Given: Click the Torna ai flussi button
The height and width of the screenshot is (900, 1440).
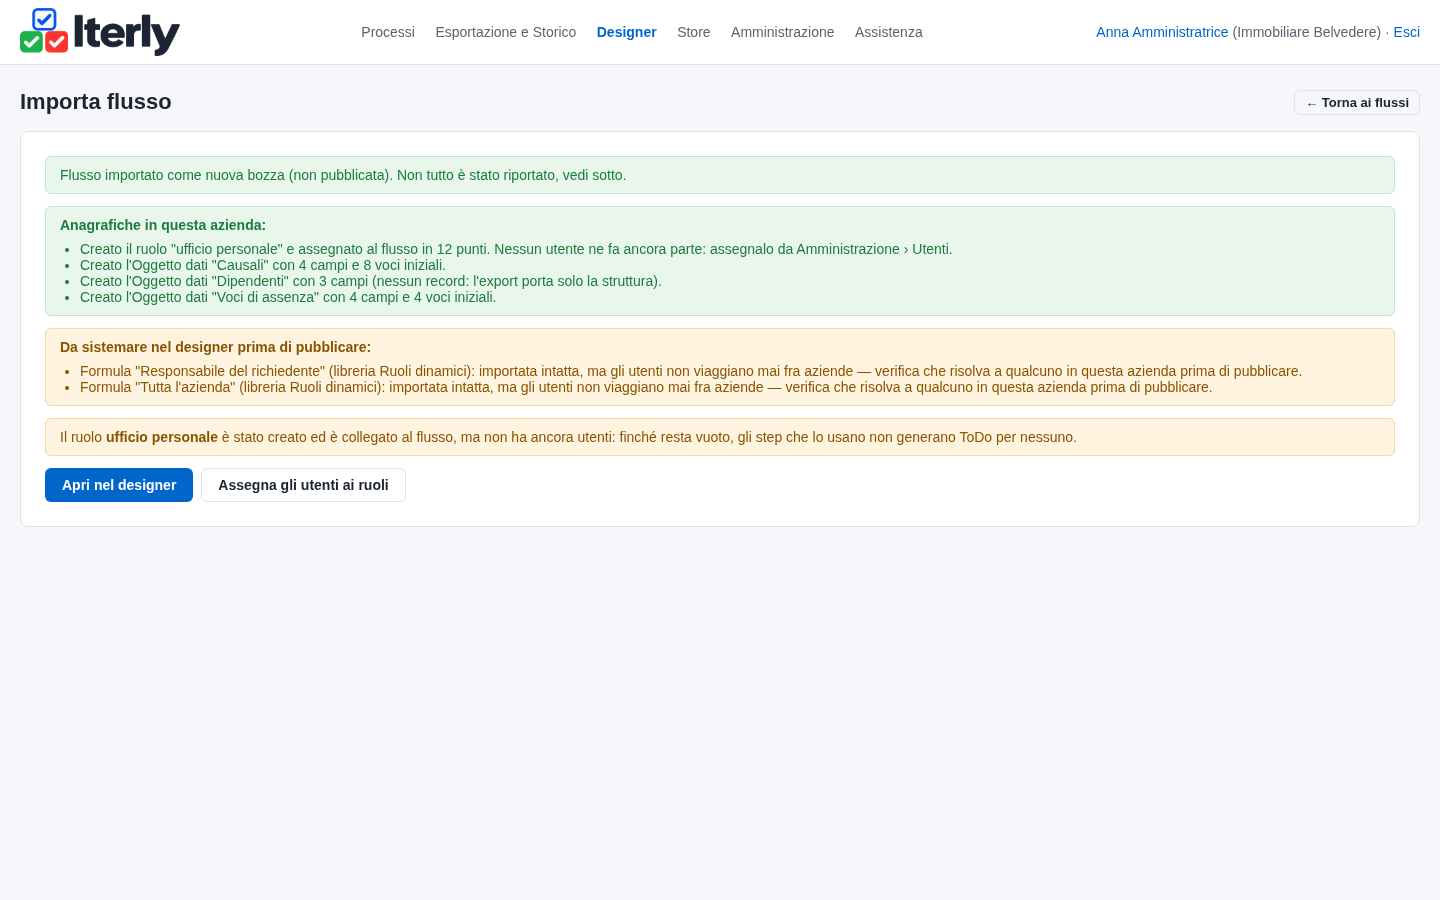Looking at the screenshot, I should 1357,103.
